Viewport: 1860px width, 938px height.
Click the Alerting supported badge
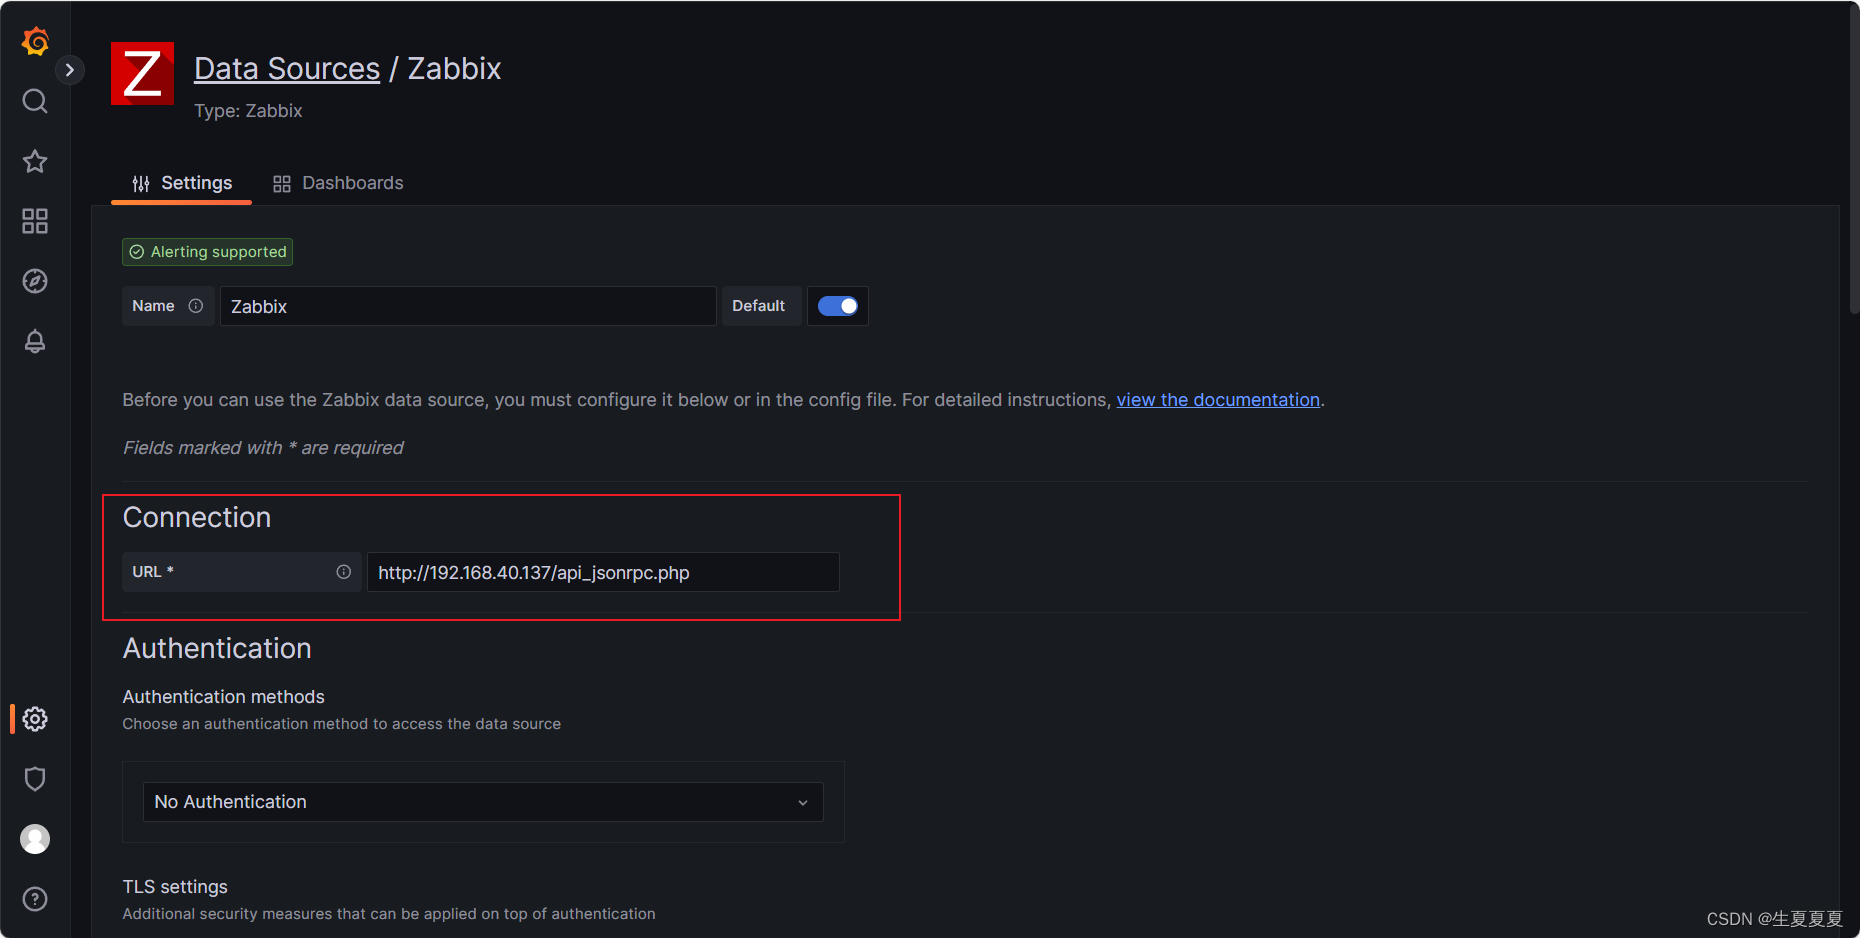pos(207,252)
